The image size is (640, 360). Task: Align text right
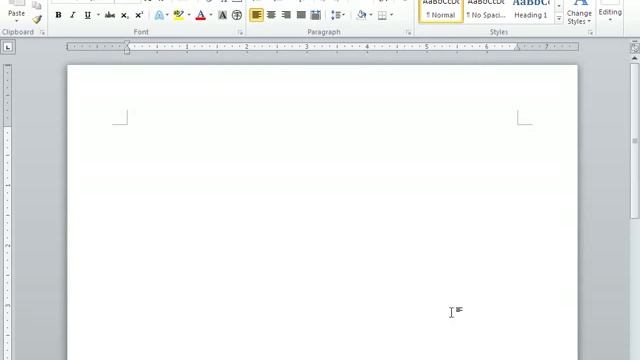[x=286, y=15]
